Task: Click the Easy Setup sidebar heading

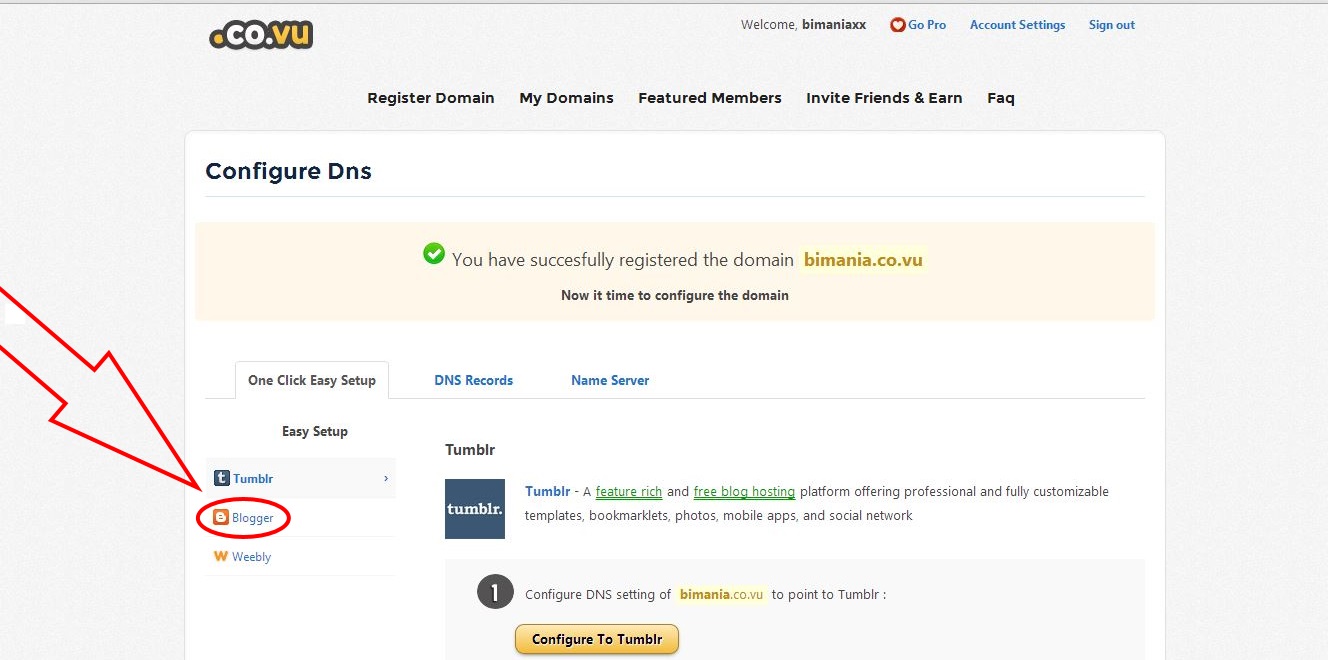Action: [x=315, y=431]
